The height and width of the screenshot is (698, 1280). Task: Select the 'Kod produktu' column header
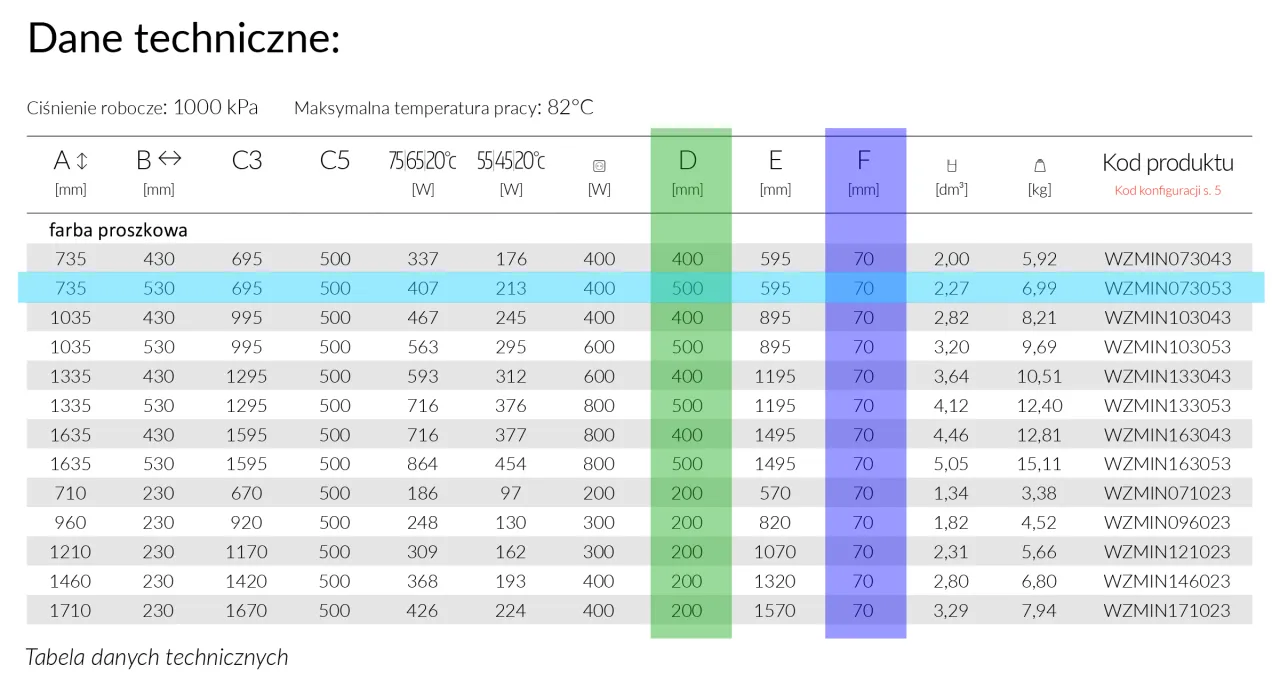(1167, 162)
